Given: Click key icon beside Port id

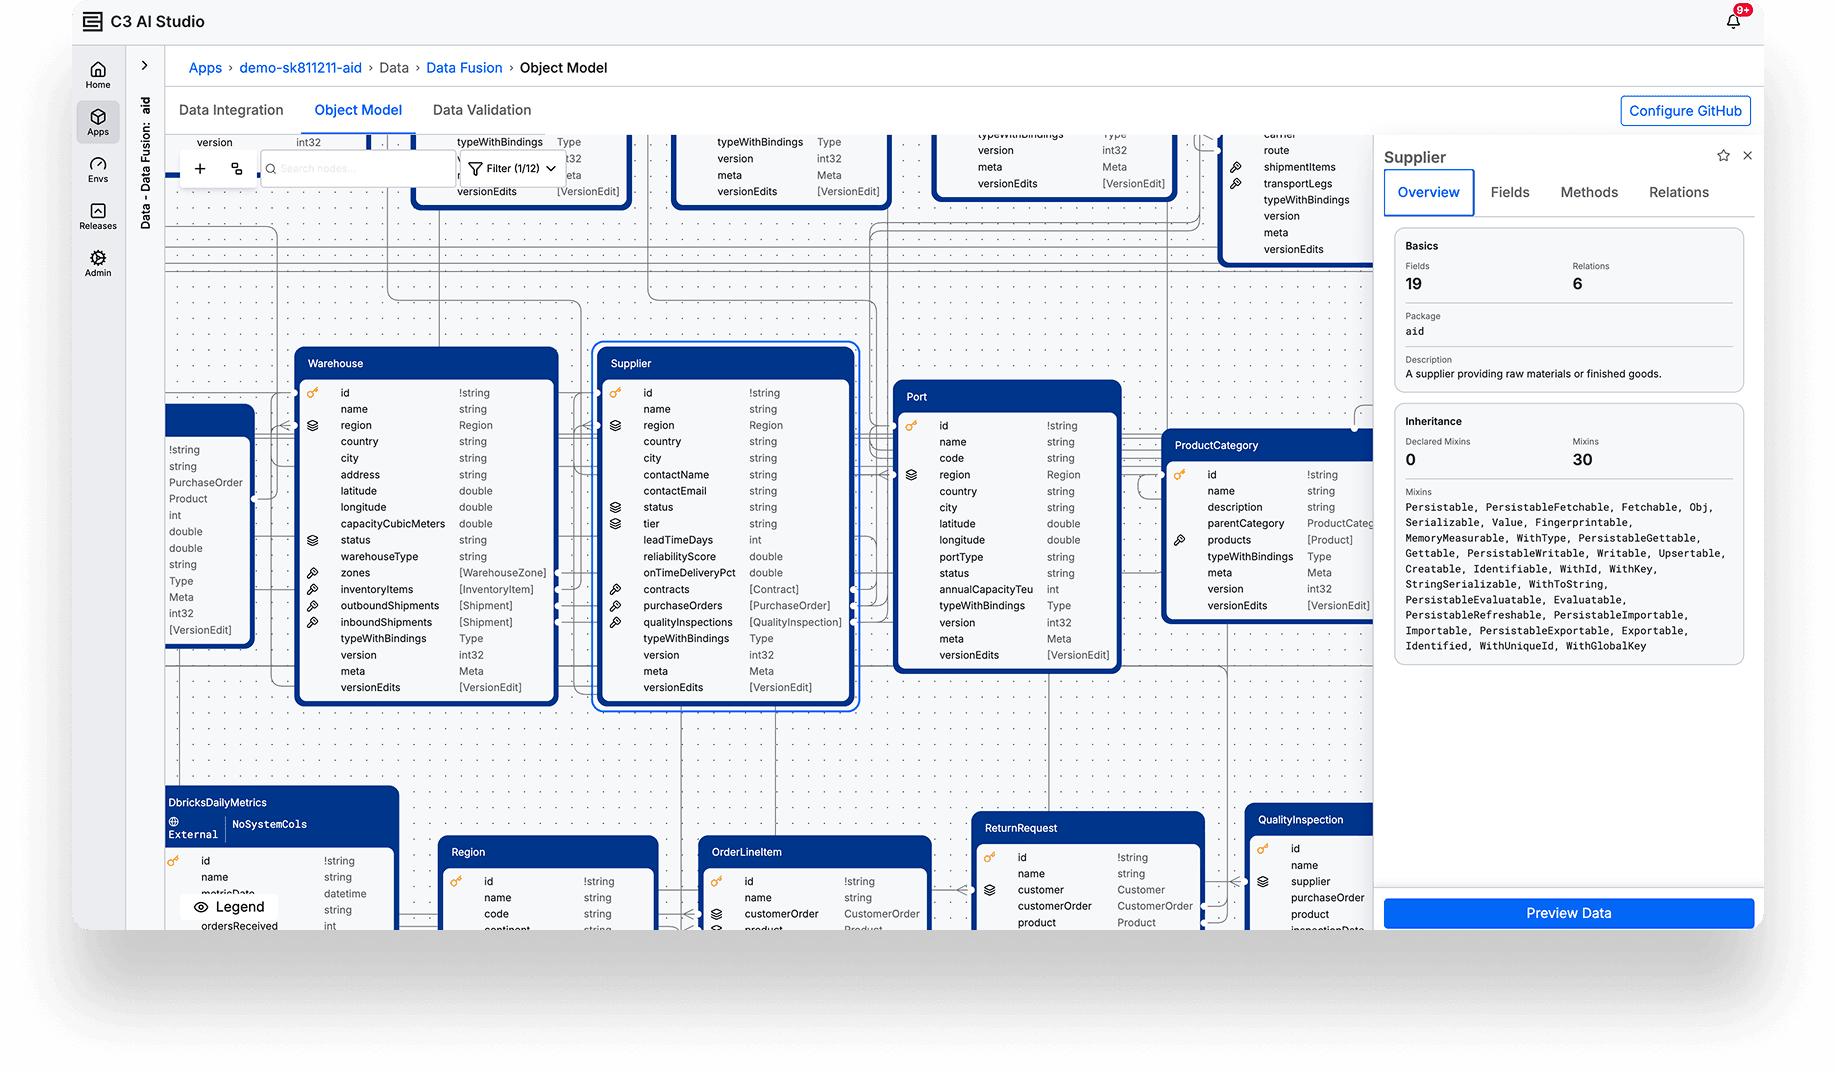Looking at the screenshot, I should [x=912, y=426].
